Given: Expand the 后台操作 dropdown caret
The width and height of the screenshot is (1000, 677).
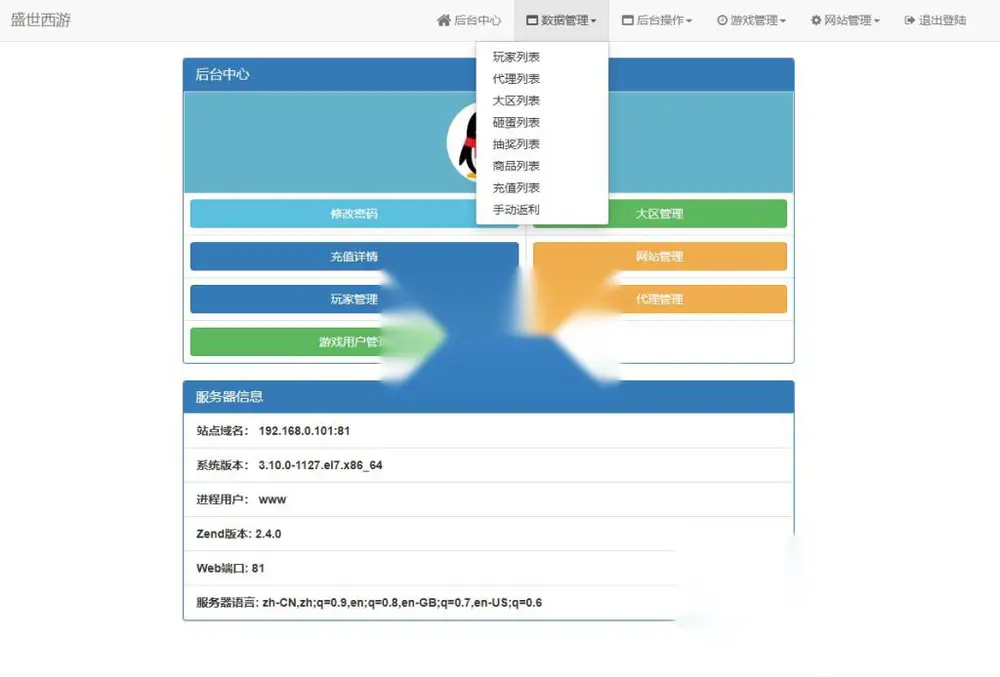Looking at the screenshot, I should coord(689,21).
